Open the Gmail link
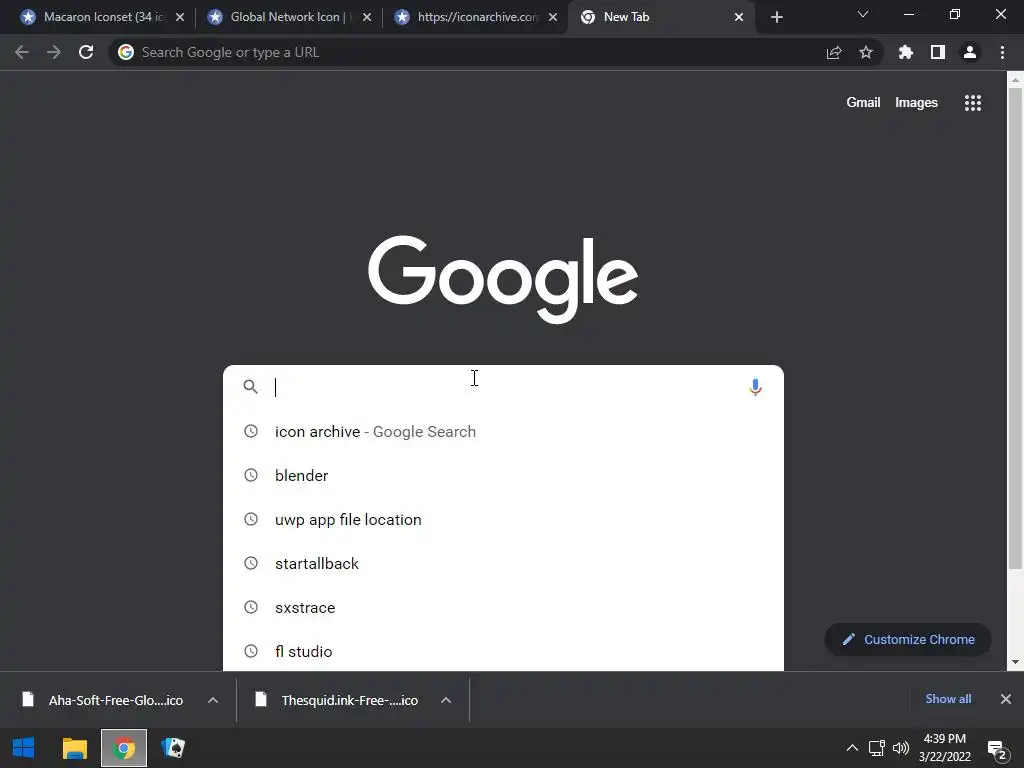This screenshot has width=1024, height=768. point(863,103)
